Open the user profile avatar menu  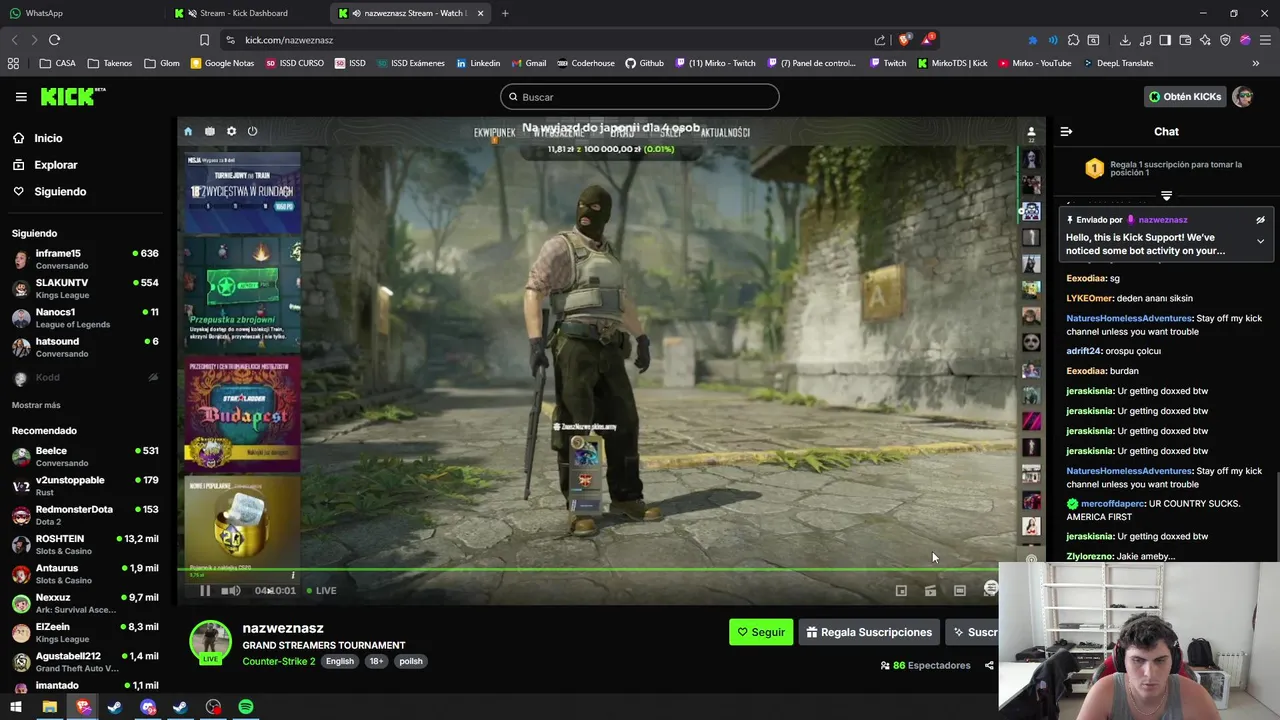(1243, 97)
